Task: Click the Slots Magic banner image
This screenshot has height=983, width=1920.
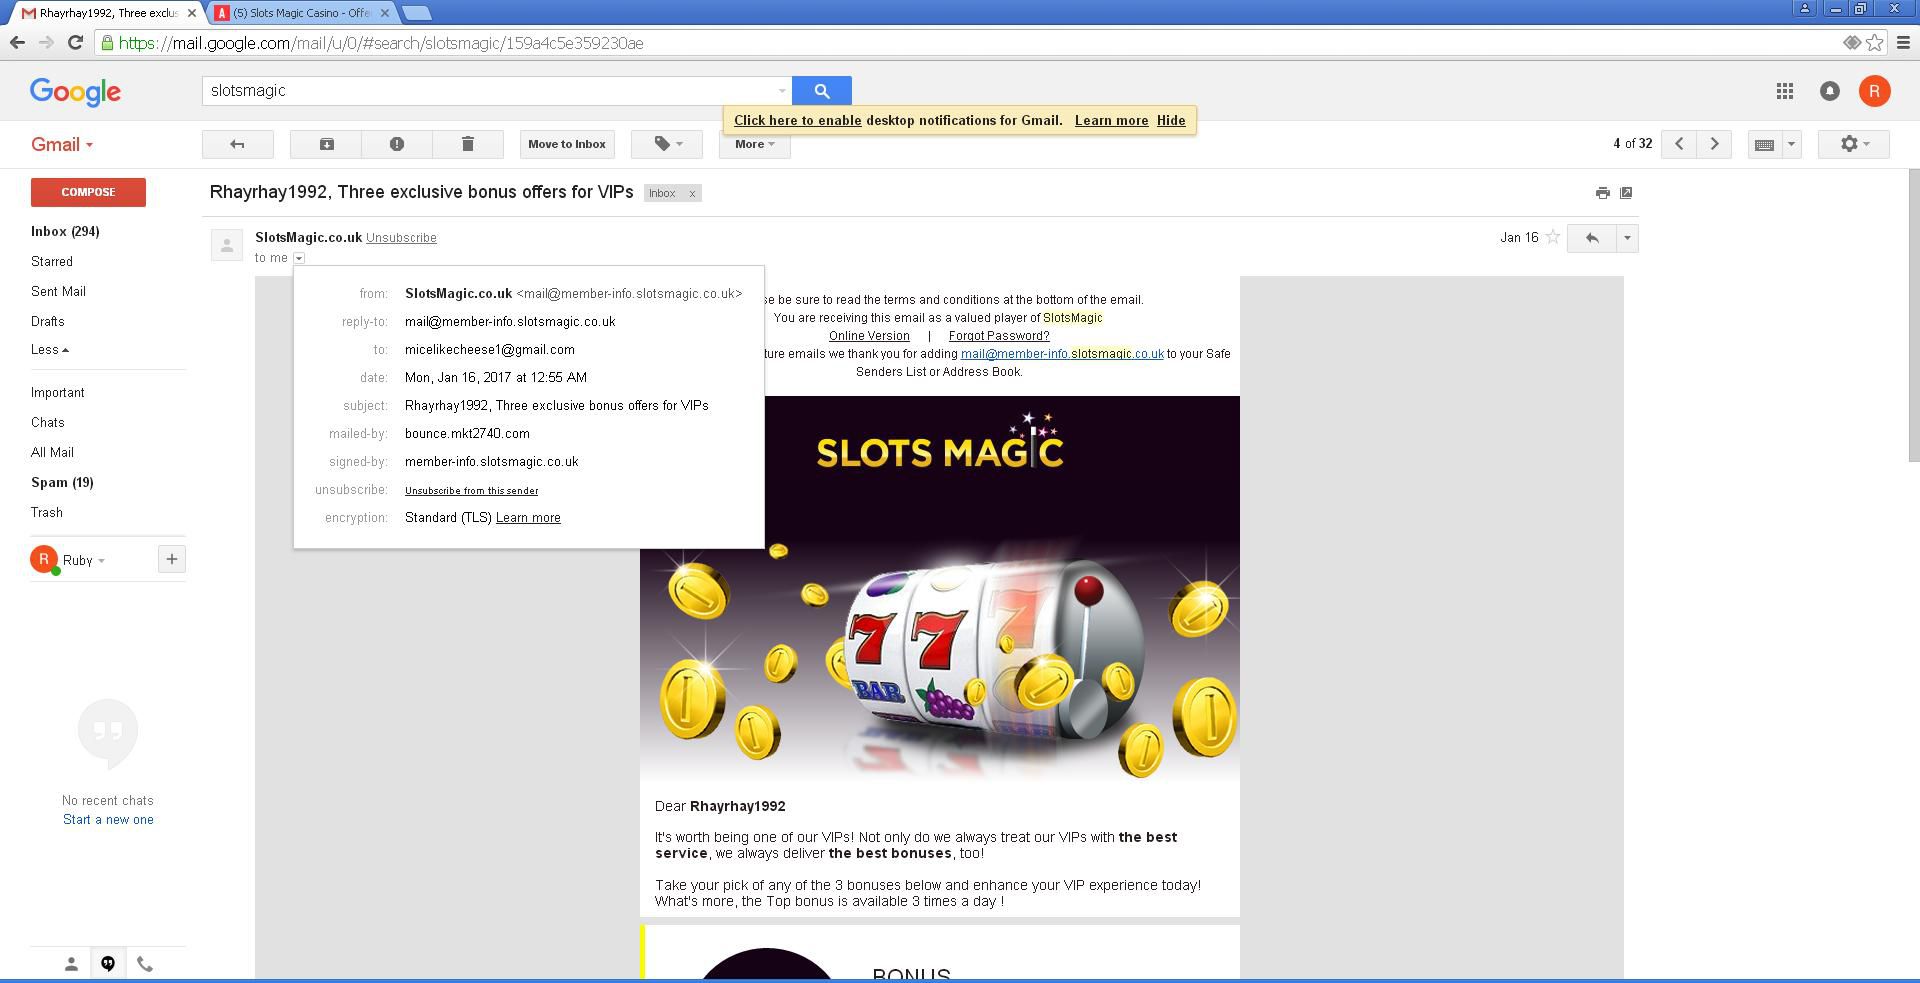Action: click(940, 588)
